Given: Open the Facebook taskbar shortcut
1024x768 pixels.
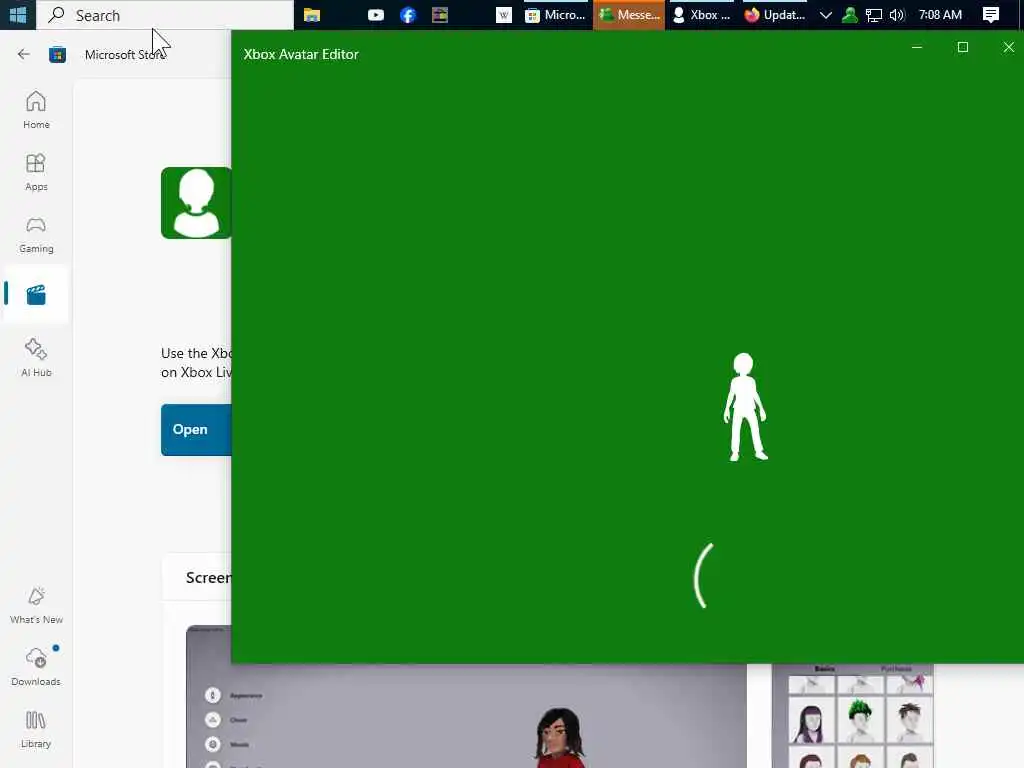Looking at the screenshot, I should coord(408,14).
